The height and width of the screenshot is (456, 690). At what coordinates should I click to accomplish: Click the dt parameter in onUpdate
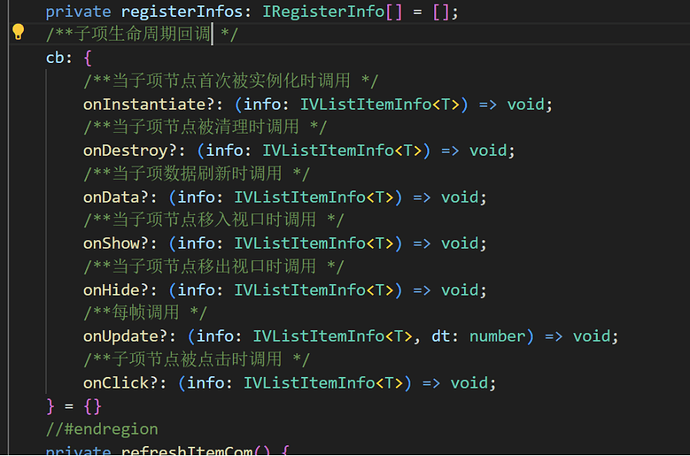pos(440,336)
